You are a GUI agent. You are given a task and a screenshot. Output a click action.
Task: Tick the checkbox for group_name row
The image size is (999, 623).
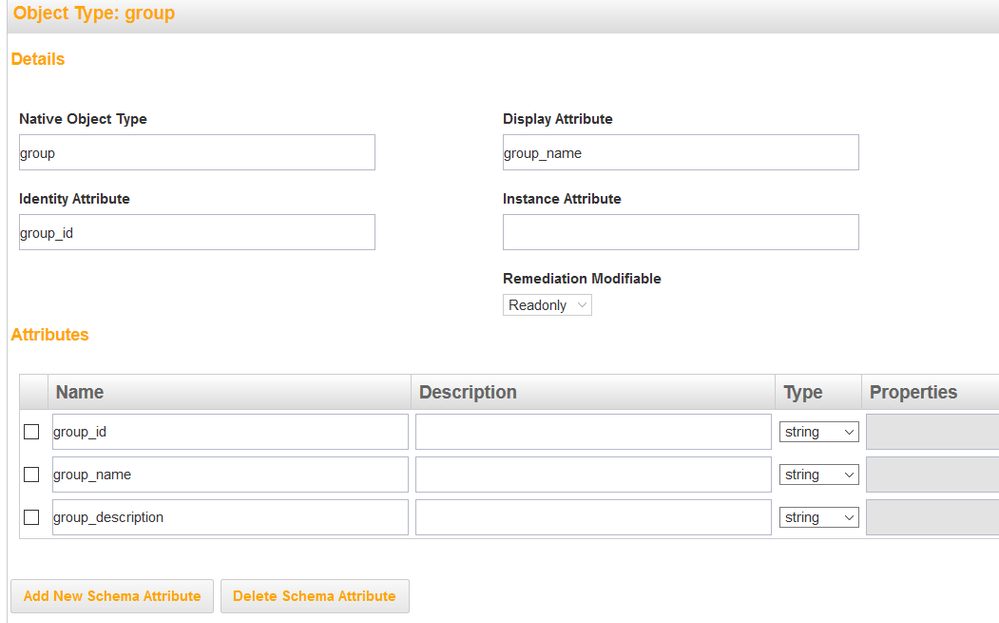click(32, 475)
